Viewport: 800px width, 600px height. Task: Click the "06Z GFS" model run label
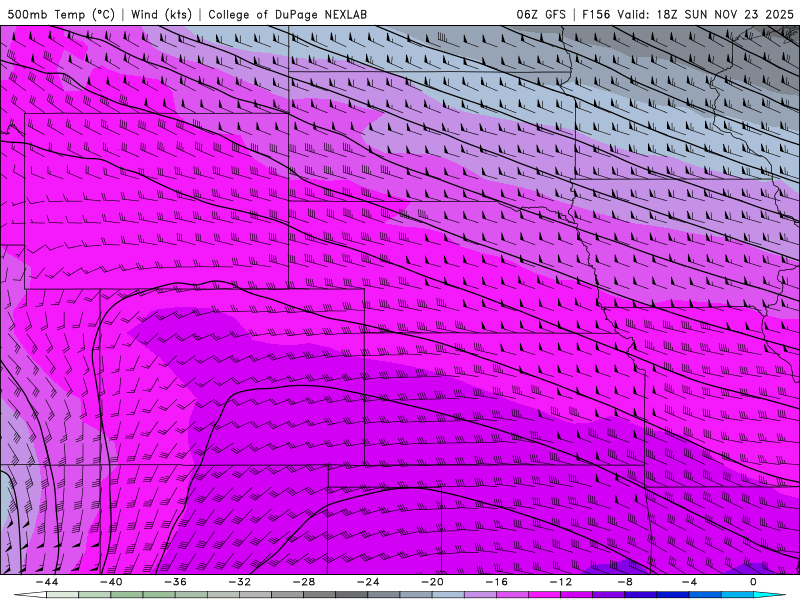tap(541, 14)
